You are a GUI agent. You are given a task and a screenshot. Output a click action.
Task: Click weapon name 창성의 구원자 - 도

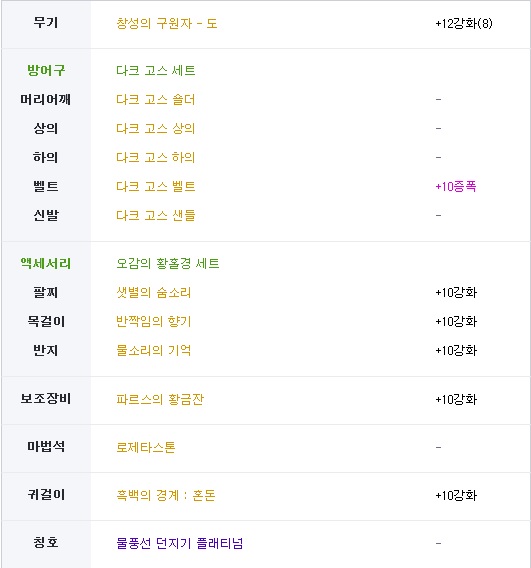pos(167,24)
